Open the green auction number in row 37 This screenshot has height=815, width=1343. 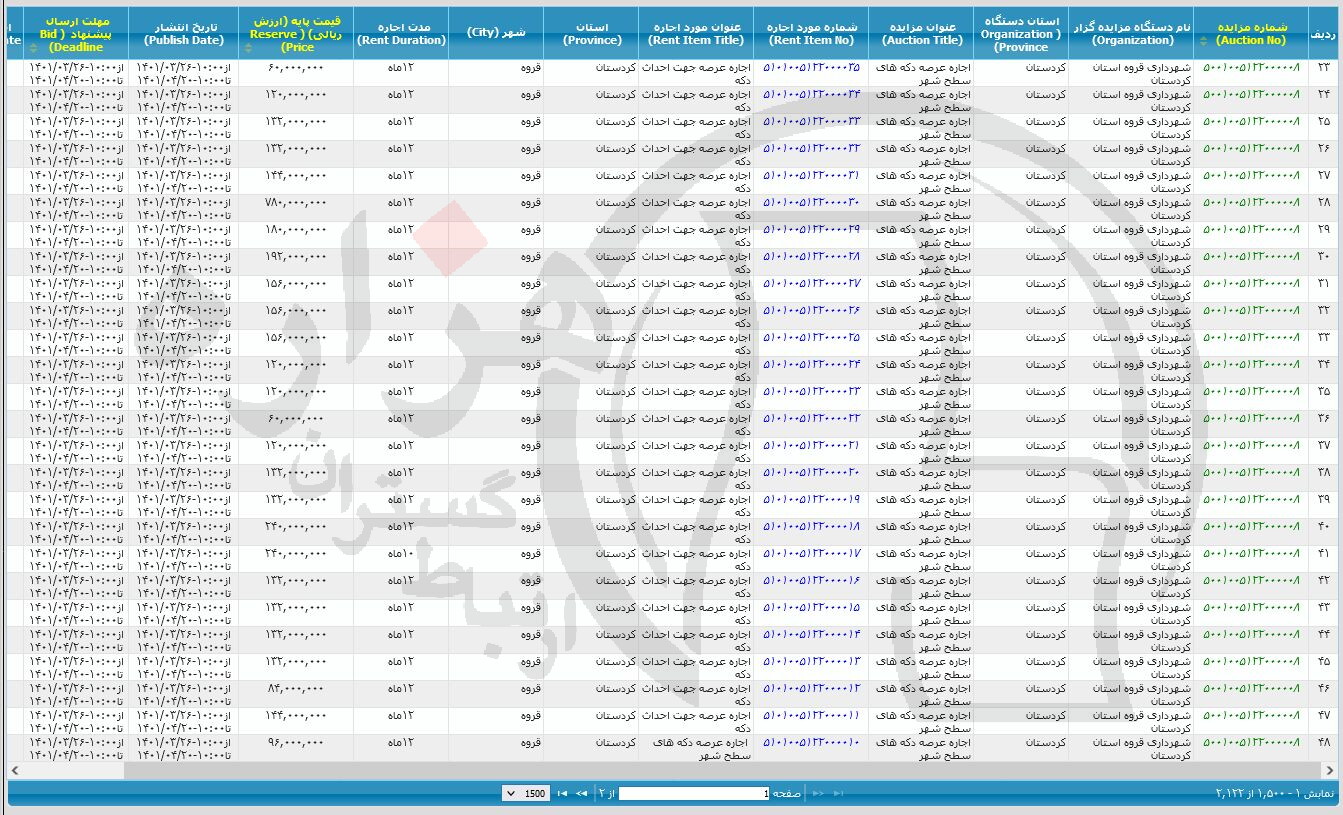coord(1251,446)
